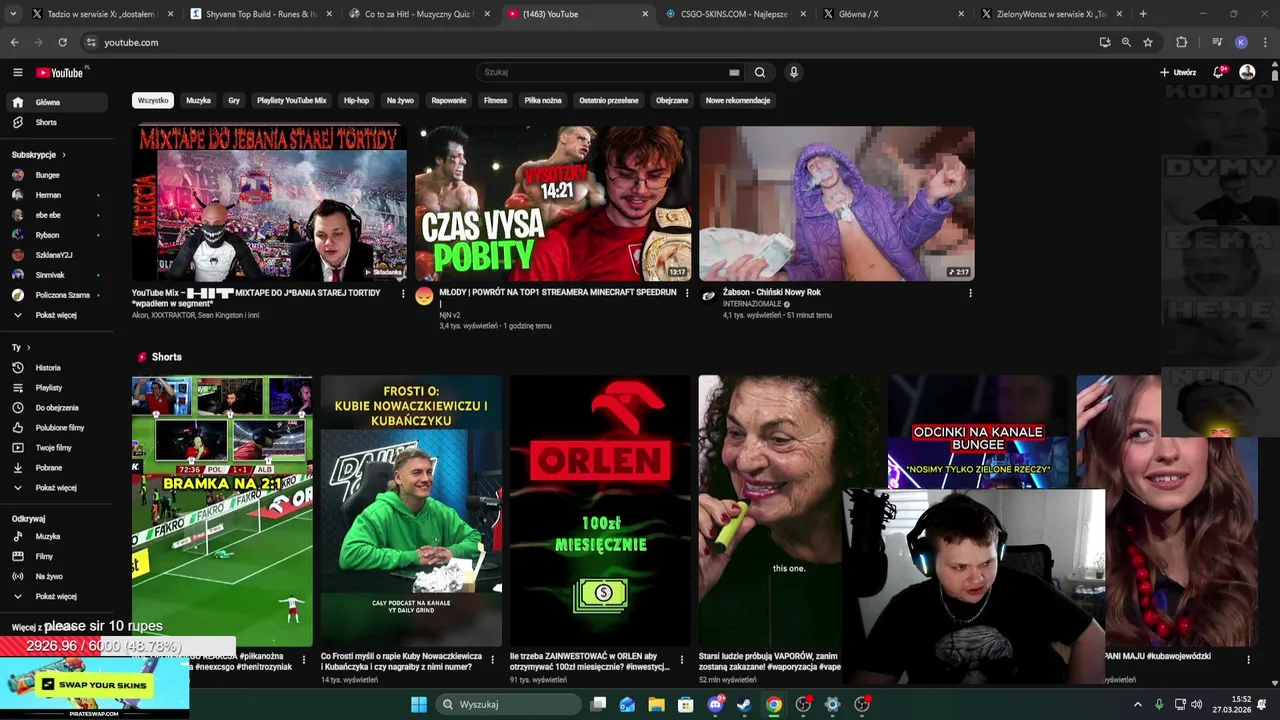
Task: Open Windows Start menu
Action: (x=419, y=704)
